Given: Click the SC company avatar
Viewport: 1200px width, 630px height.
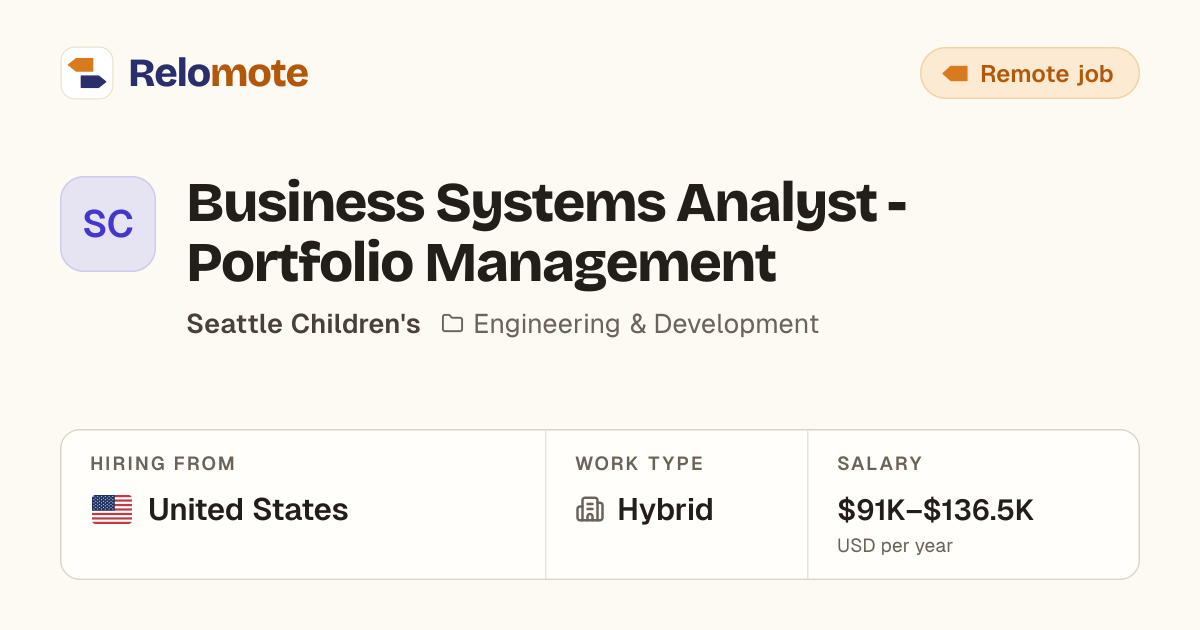Looking at the screenshot, I should tap(108, 224).
